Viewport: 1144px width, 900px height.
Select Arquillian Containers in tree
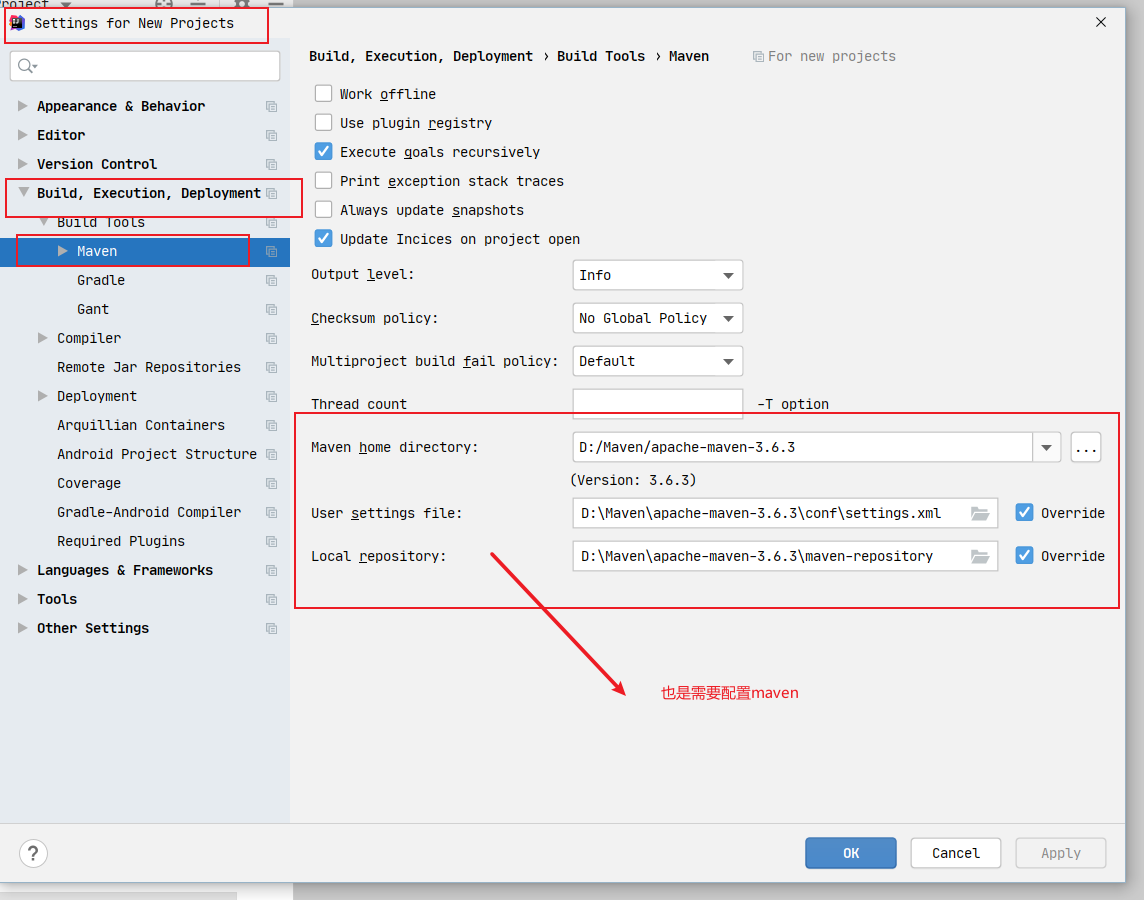[141, 425]
